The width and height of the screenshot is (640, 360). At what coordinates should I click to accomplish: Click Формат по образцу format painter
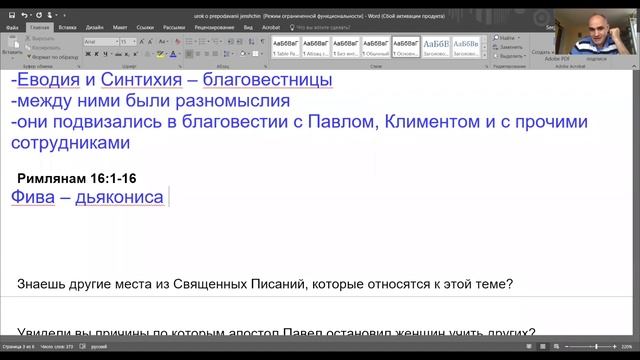[x=52, y=57]
